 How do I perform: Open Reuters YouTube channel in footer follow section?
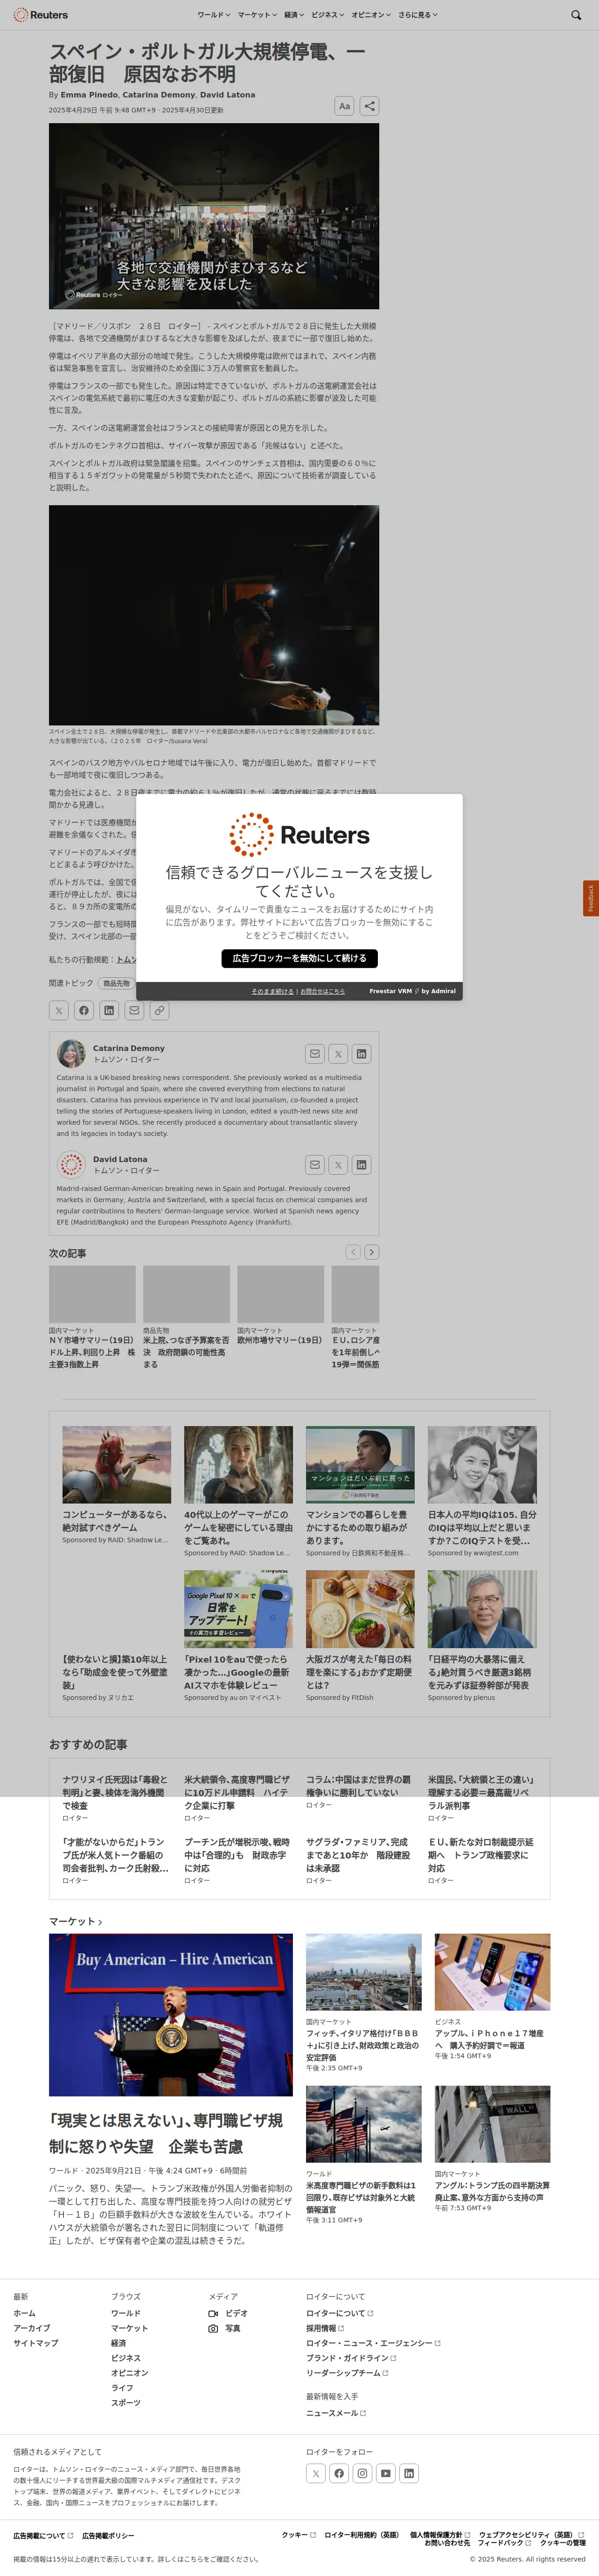(386, 2473)
